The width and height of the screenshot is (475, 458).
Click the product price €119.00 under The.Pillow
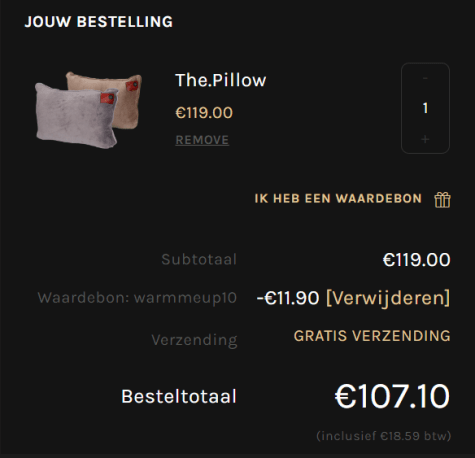pyautogui.click(x=204, y=113)
